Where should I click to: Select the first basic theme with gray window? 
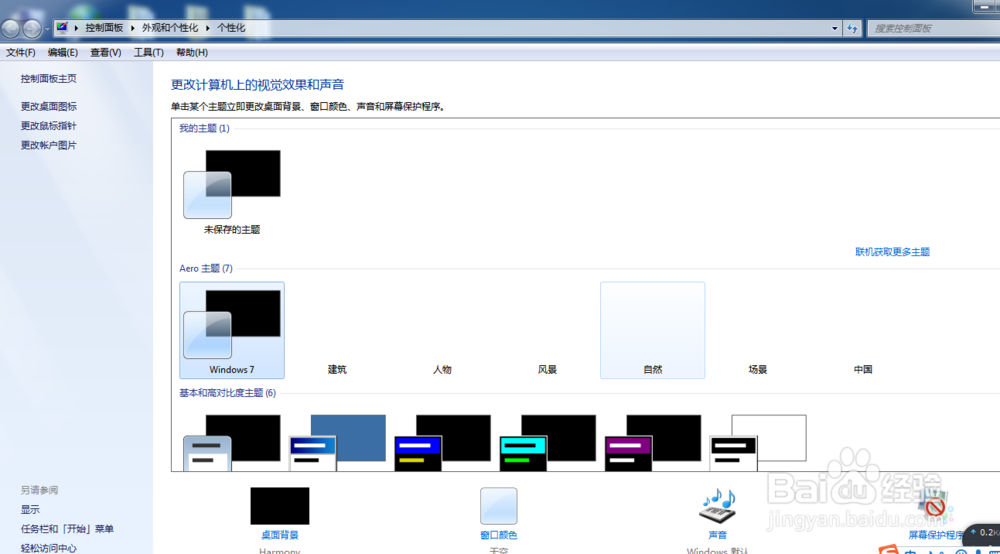[232, 442]
